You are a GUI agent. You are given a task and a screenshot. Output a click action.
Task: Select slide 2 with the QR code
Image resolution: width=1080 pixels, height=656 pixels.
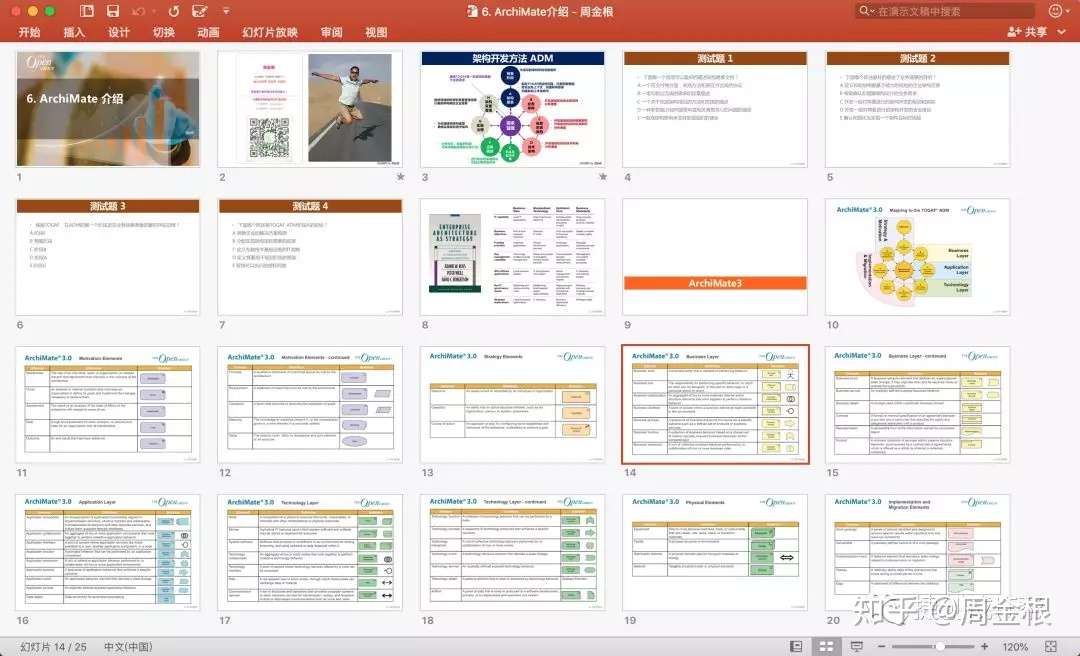pyautogui.click(x=310, y=109)
